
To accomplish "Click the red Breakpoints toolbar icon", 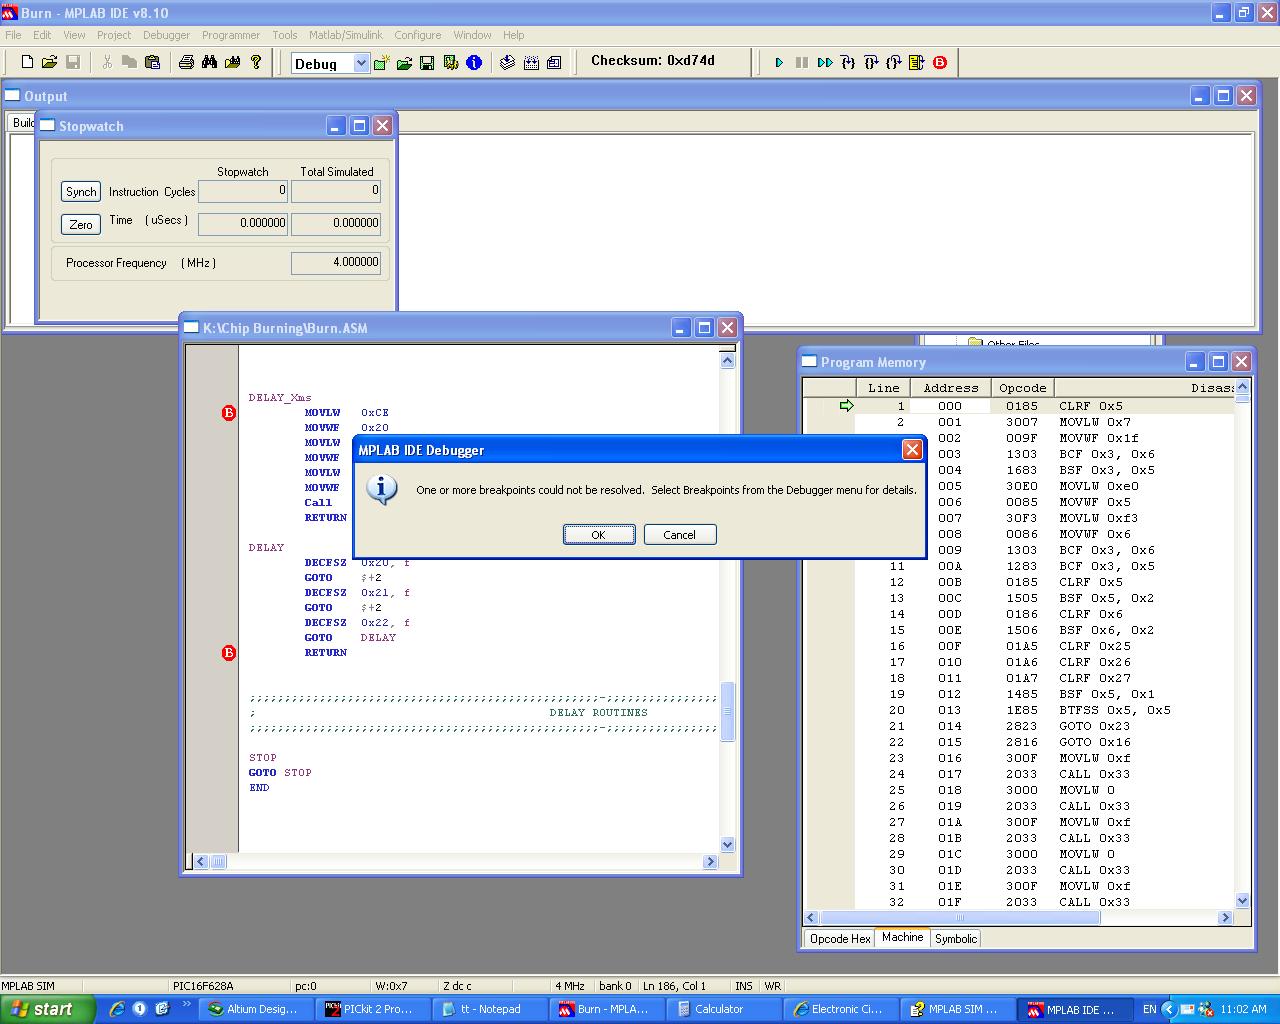I will click(x=940, y=63).
